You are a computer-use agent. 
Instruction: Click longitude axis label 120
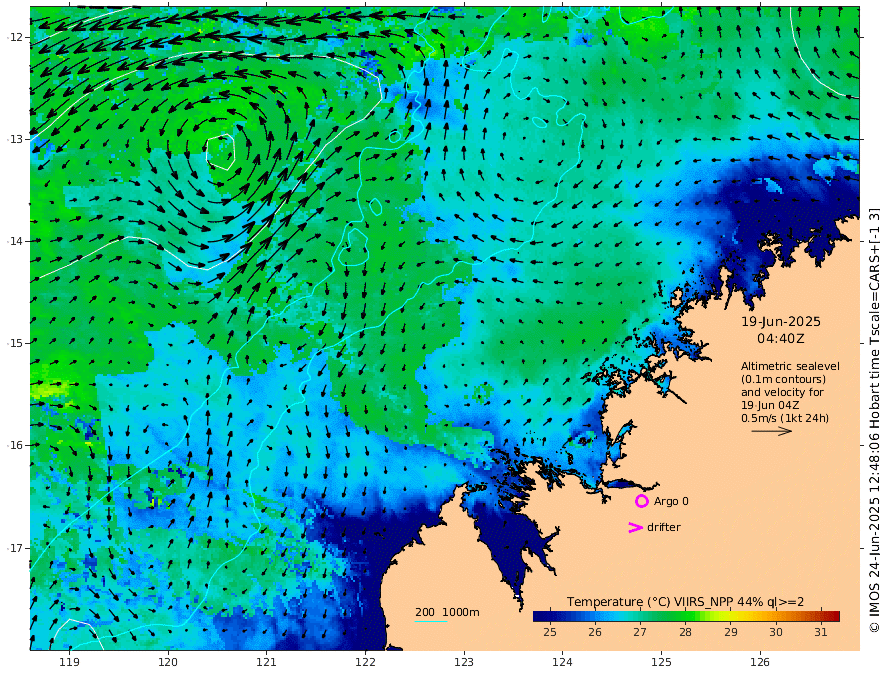168,662
